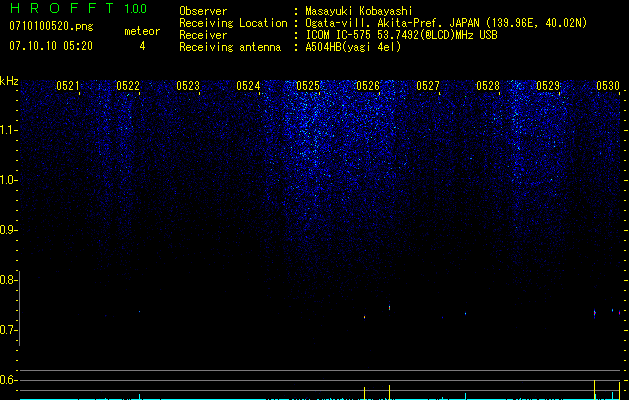This screenshot has width=629, height=400.
Task: Click the meteor count label
Action: coord(142,31)
